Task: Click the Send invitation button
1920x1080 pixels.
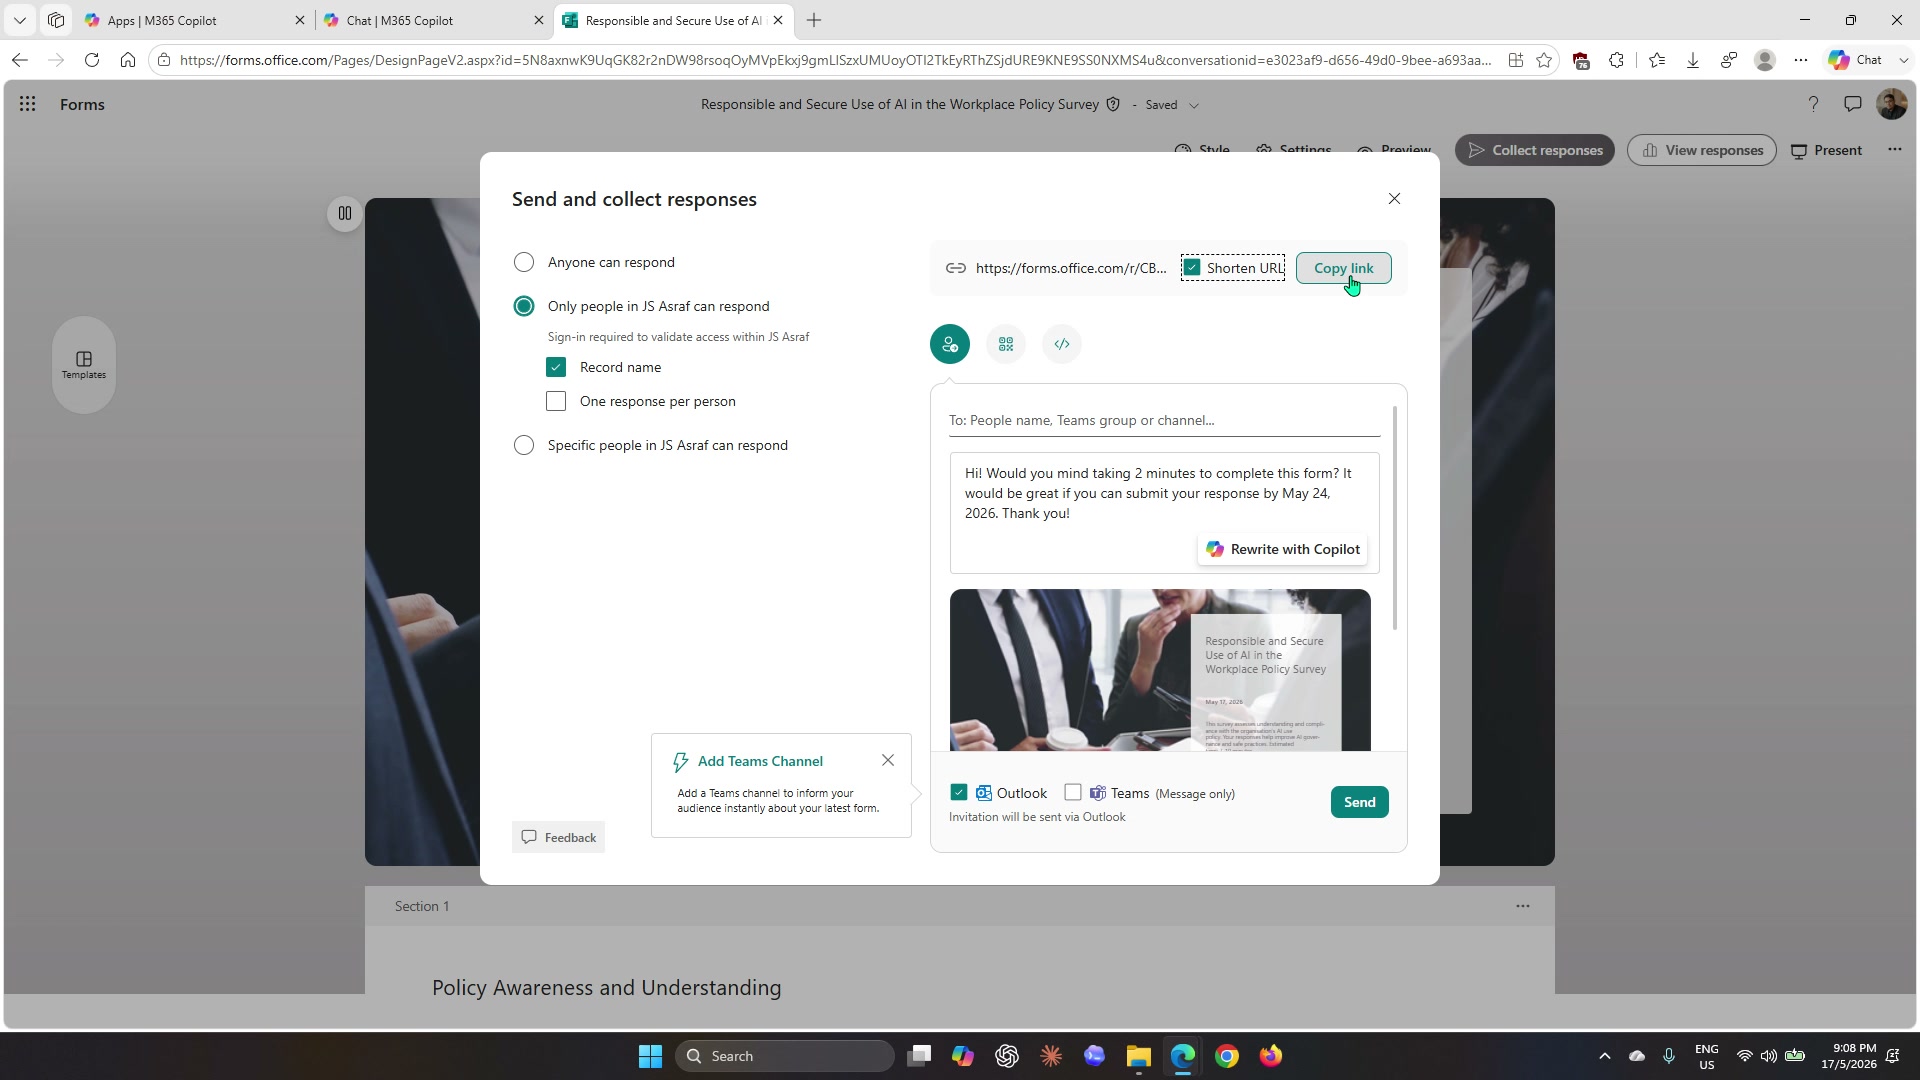Action: [1359, 802]
